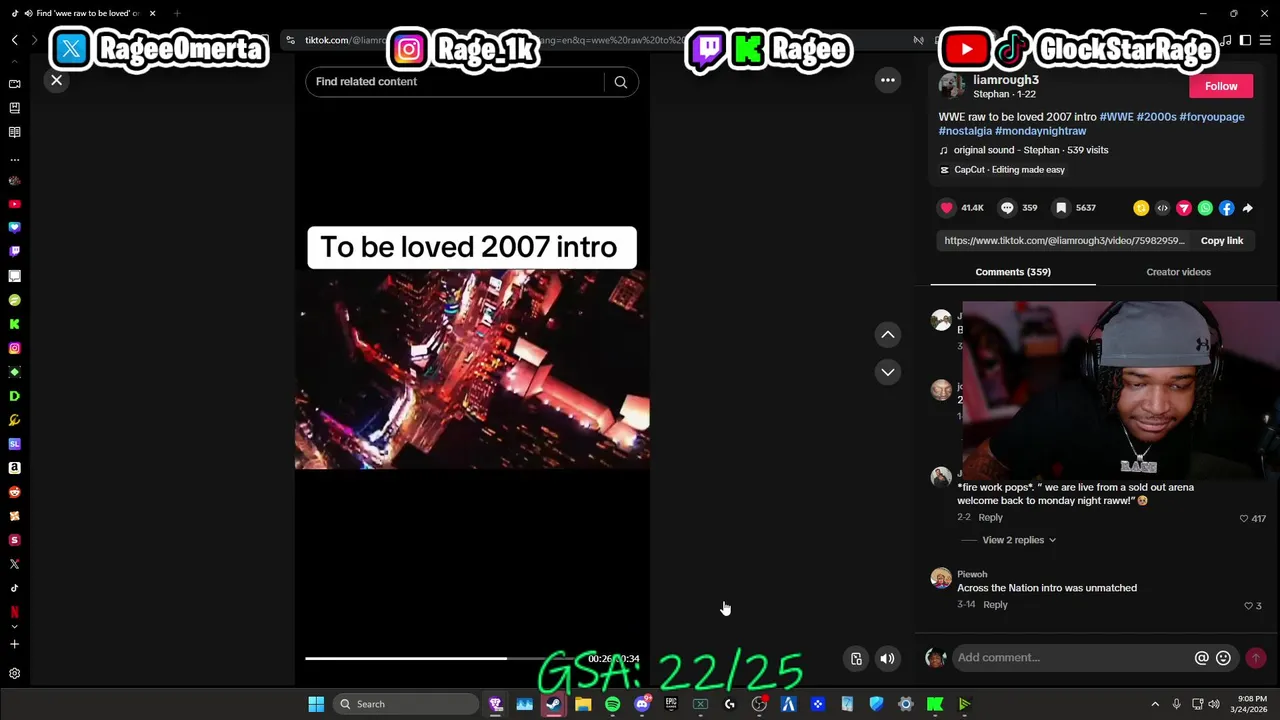This screenshot has width=1280, height=720.
Task: Select the Comments (359) tab
Action: 1013,272
